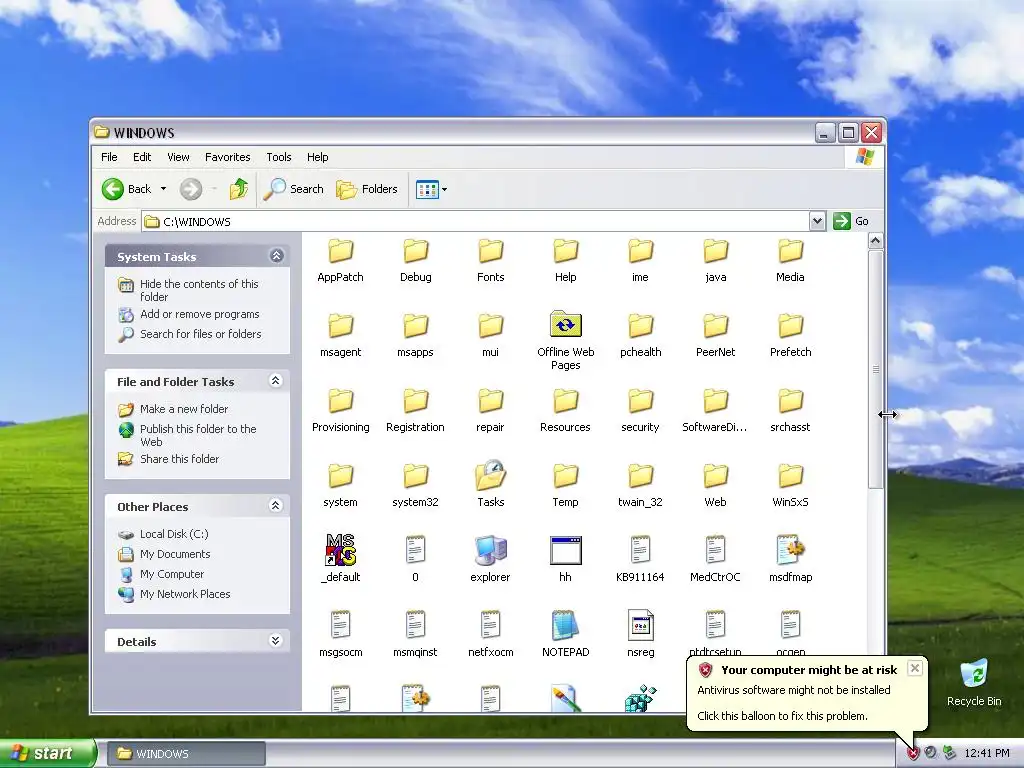Viewport: 1024px width, 768px height.
Task: Click the Up folder toolbar icon
Action: pos(239,189)
